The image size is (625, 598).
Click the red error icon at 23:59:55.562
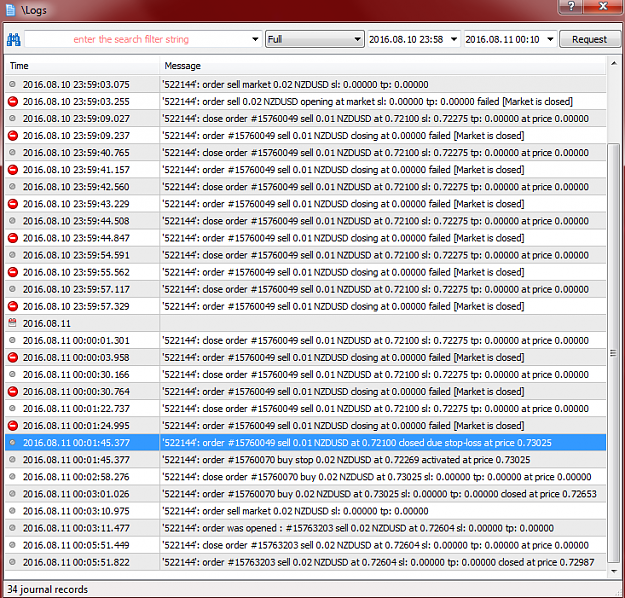point(13,272)
